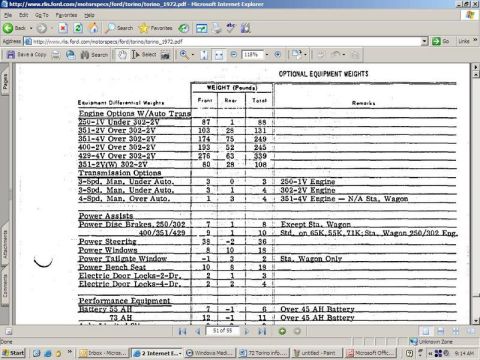Switch to untitled - Paint taskbar button
Screen dimensions: 480x360
click(318, 353)
